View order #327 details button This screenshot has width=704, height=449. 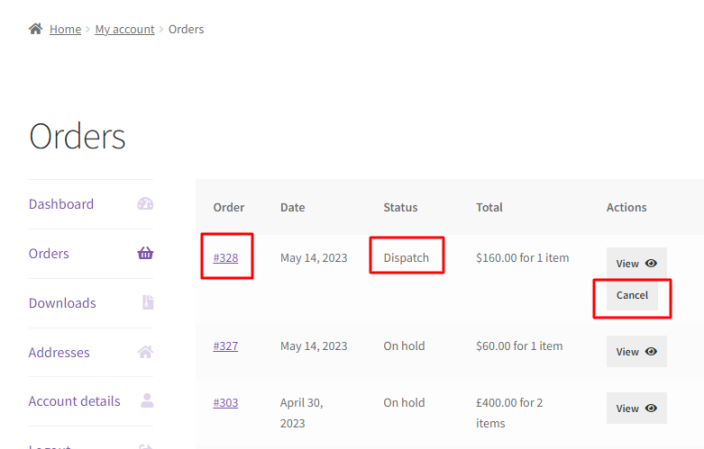point(636,352)
